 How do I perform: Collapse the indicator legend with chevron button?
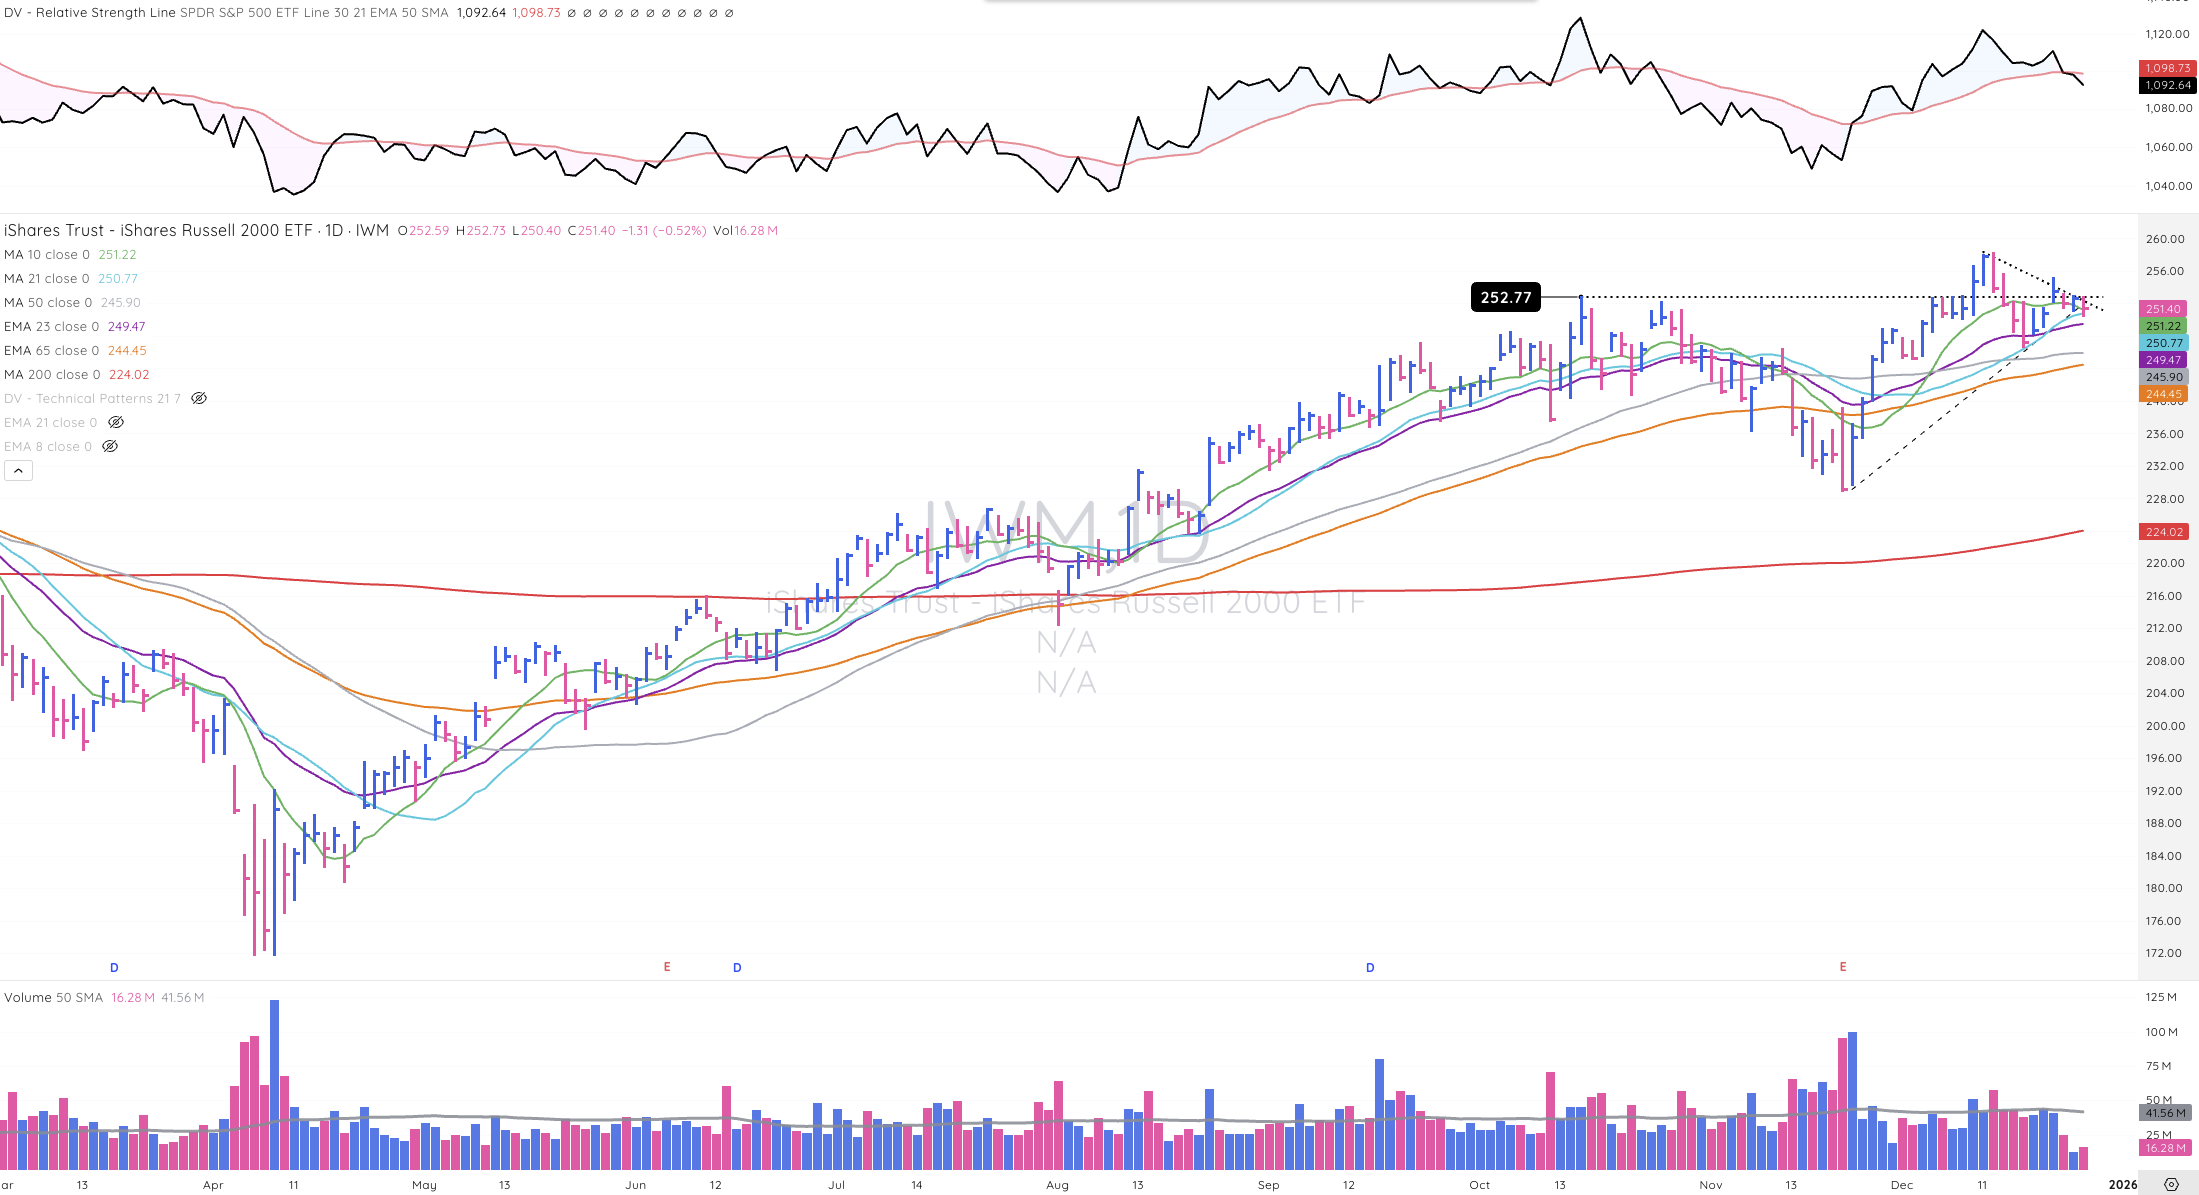18,471
